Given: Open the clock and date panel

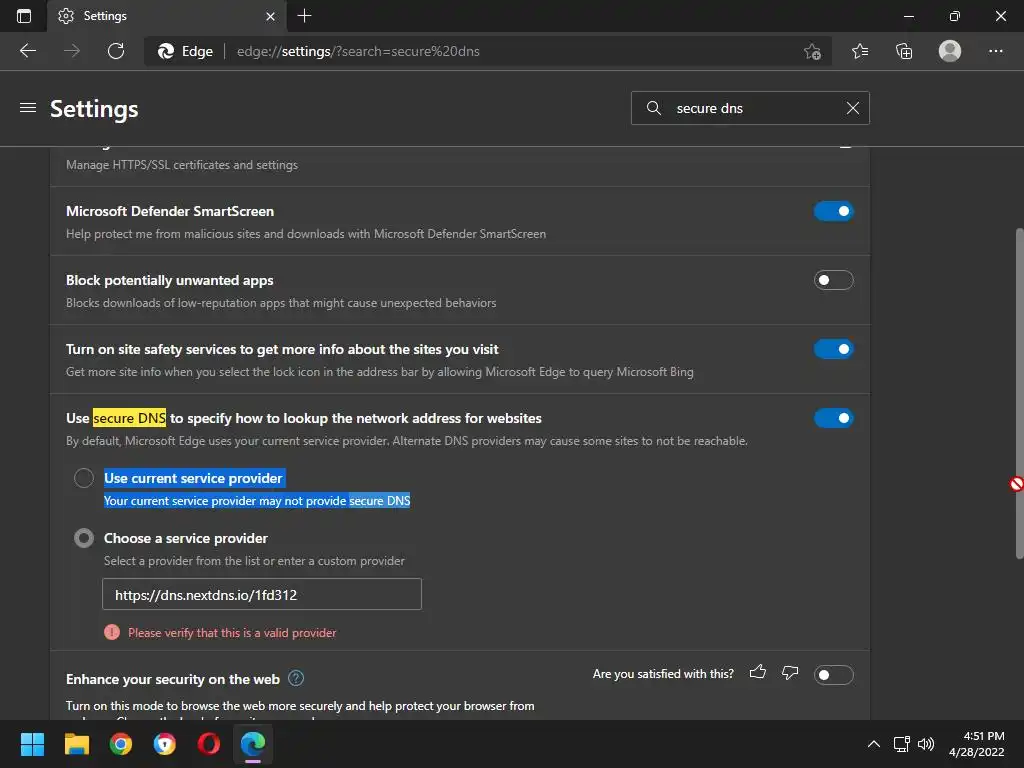Looking at the screenshot, I should click(977, 744).
